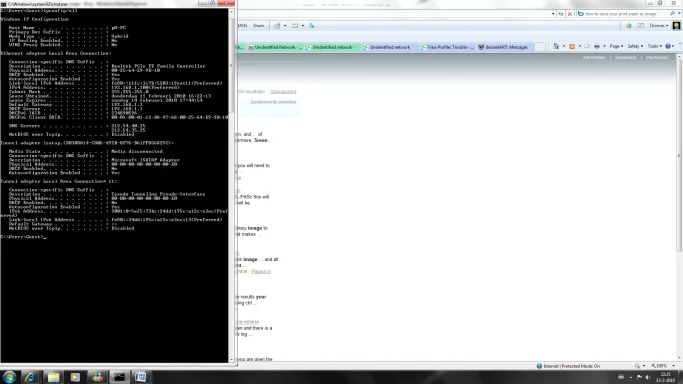This screenshot has height=384, width=683.
Task: Switch to View Profile: Trouble tab
Action: pyautogui.click(x=447, y=47)
